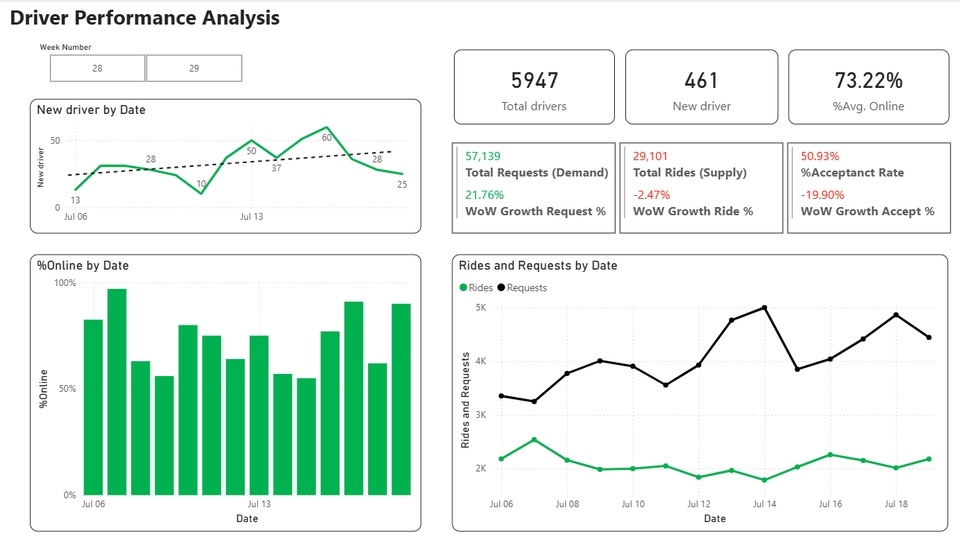Click the black Requests legend marker

pyautogui.click(x=502, y=288)
